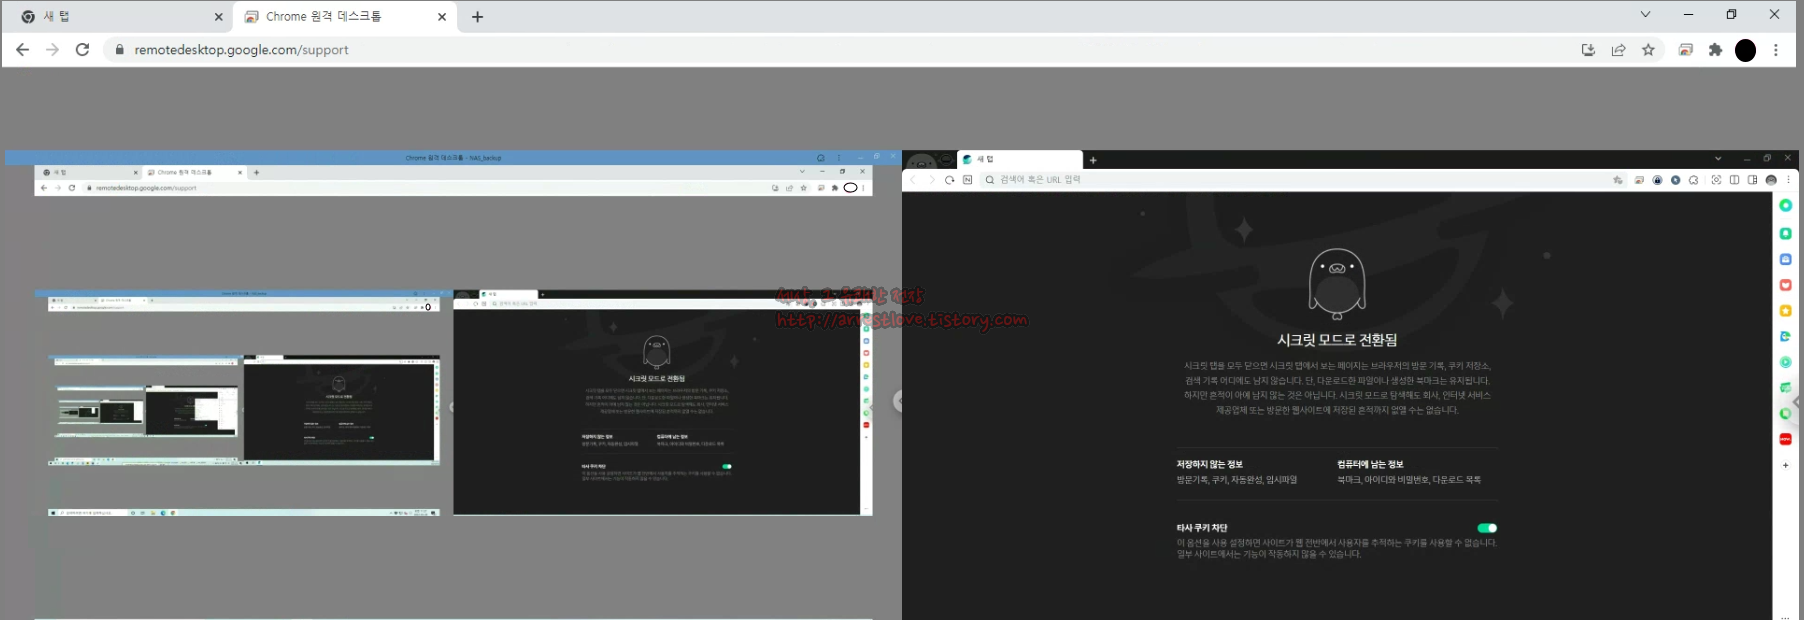Expand the remote session options panel arrow handle
This screenshot has width=1804, height=620.
tap(898, 401)
